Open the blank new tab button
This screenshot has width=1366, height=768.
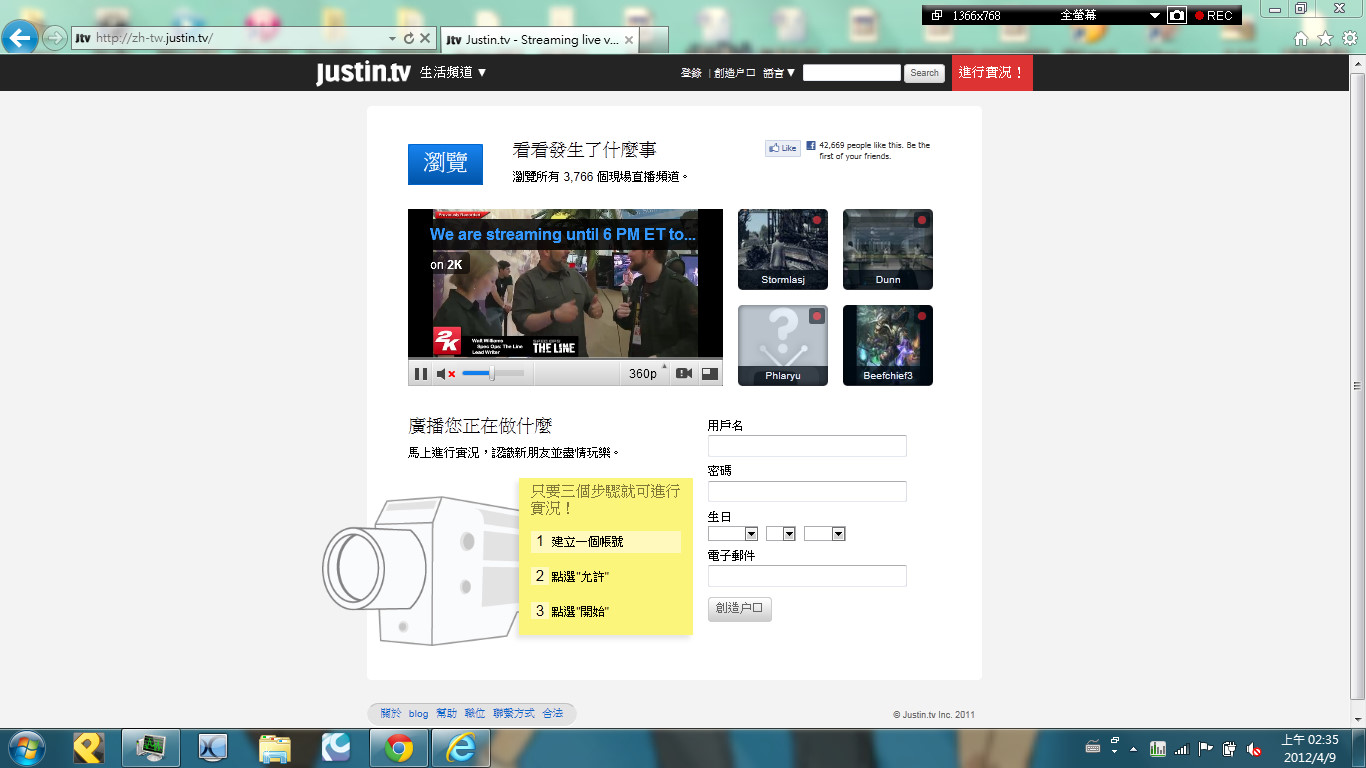point(654,40)
